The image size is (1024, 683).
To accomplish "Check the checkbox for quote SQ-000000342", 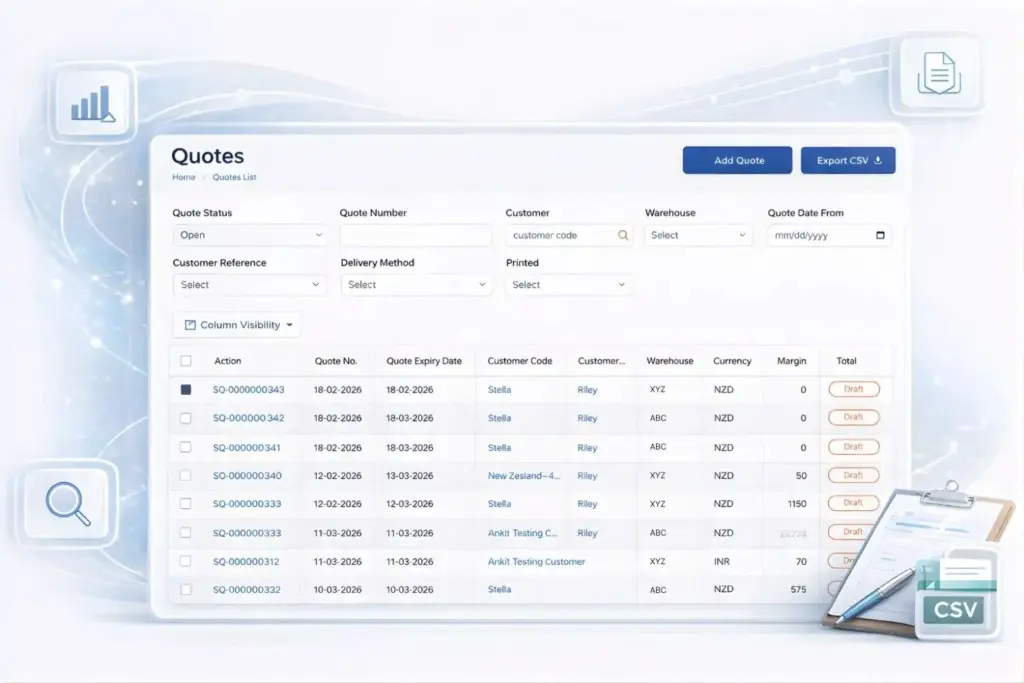I will pos(185,418).
